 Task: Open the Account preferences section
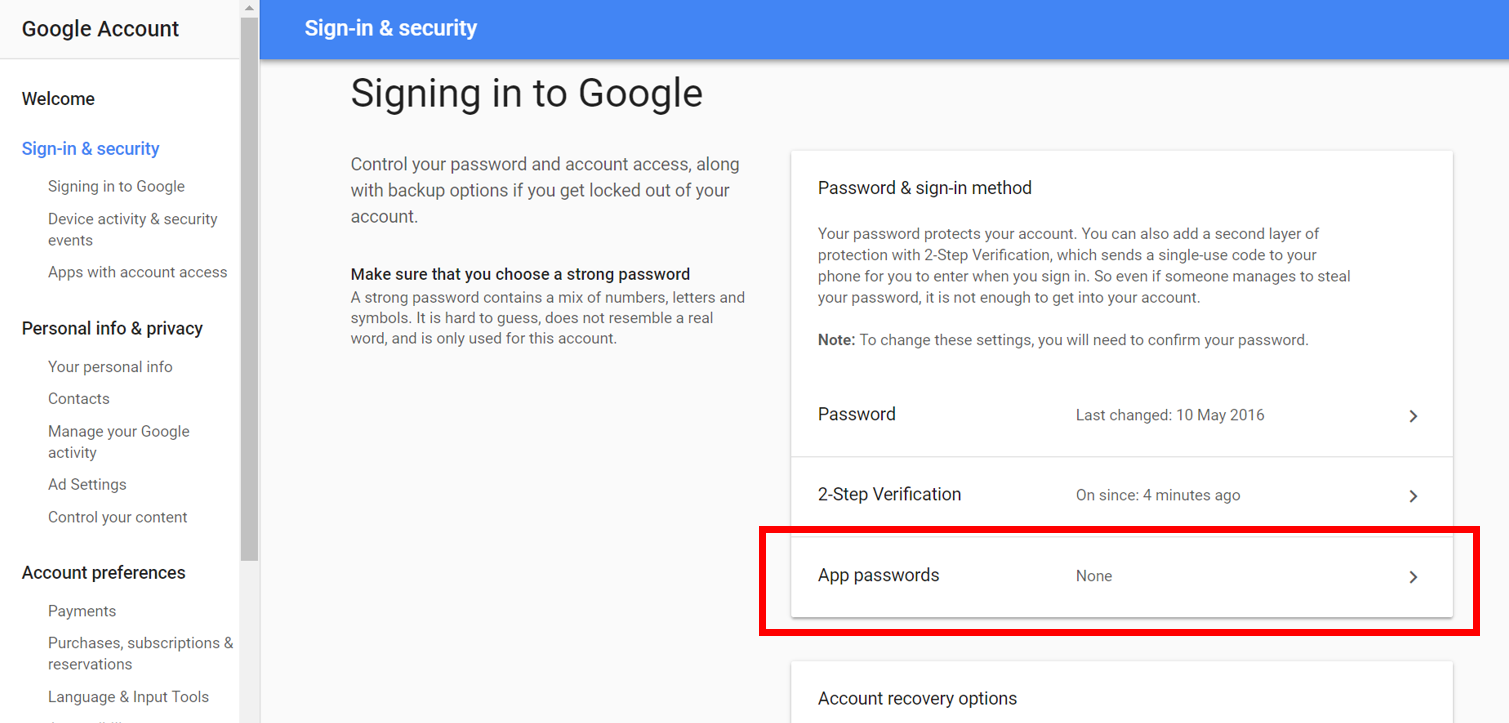[x=104, y=573]
